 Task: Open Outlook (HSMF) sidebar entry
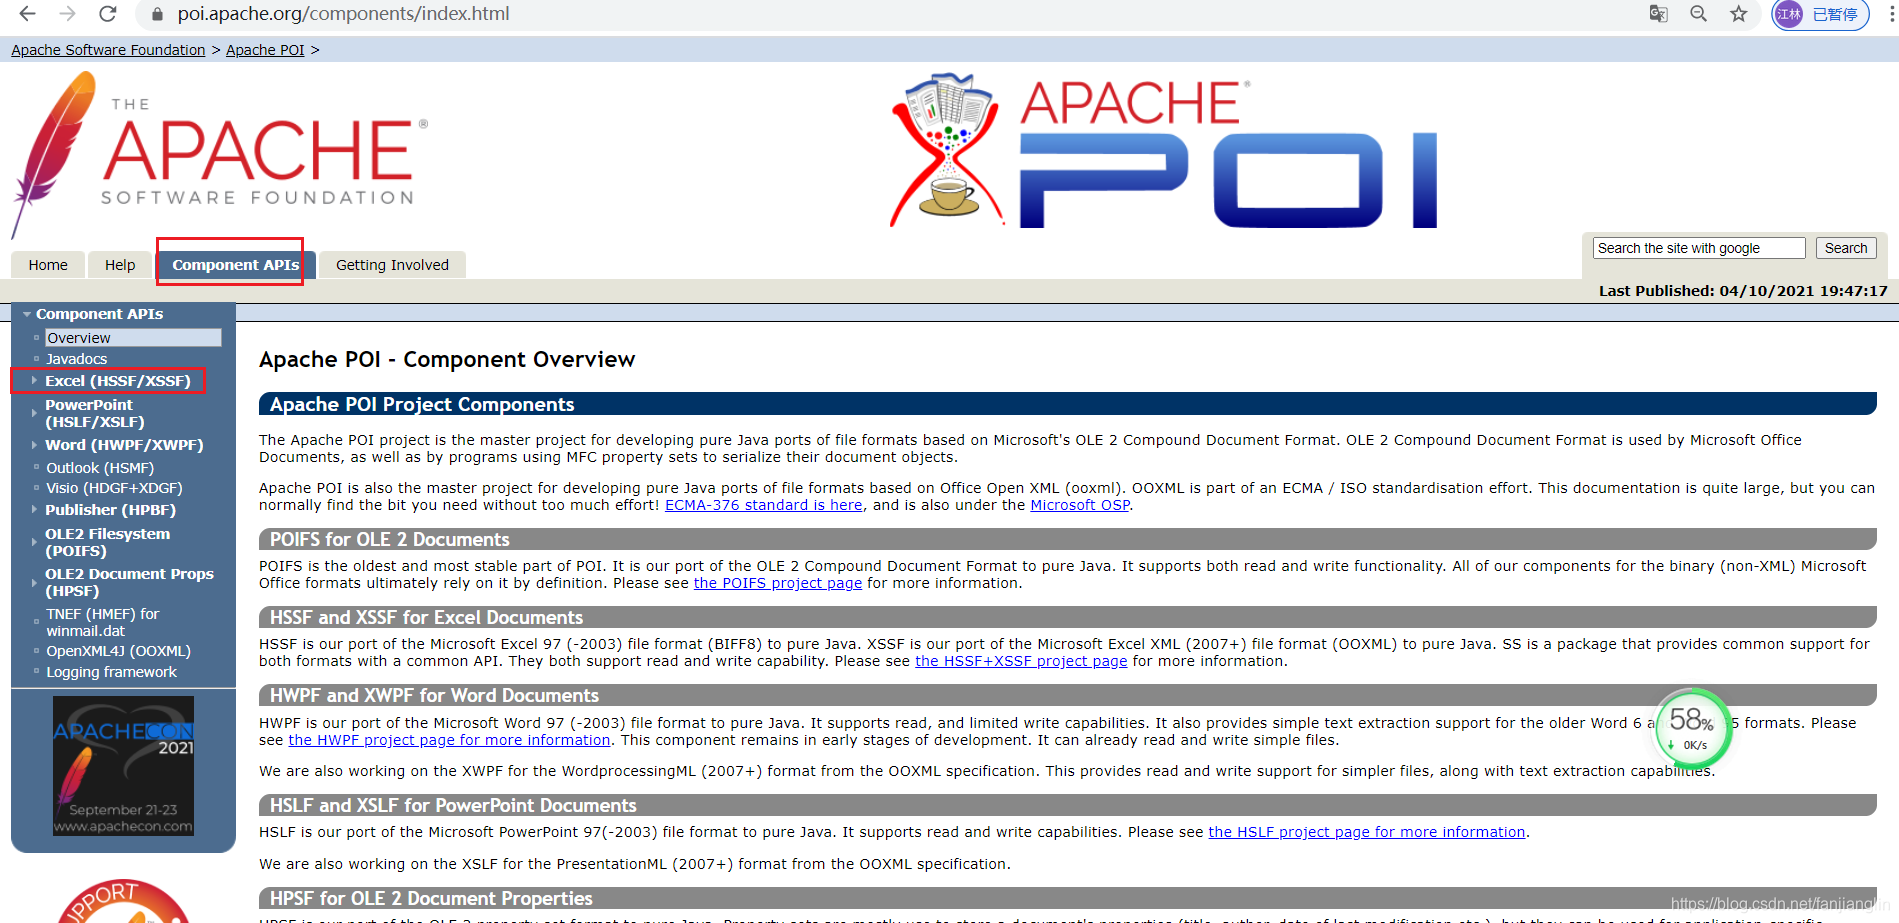click(100, 468)
